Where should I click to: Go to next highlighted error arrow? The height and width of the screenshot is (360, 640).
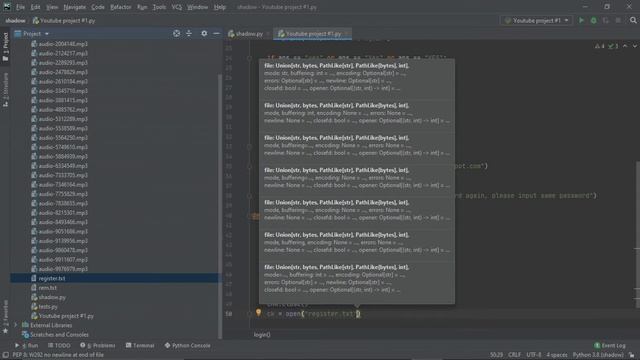[635, 46]
